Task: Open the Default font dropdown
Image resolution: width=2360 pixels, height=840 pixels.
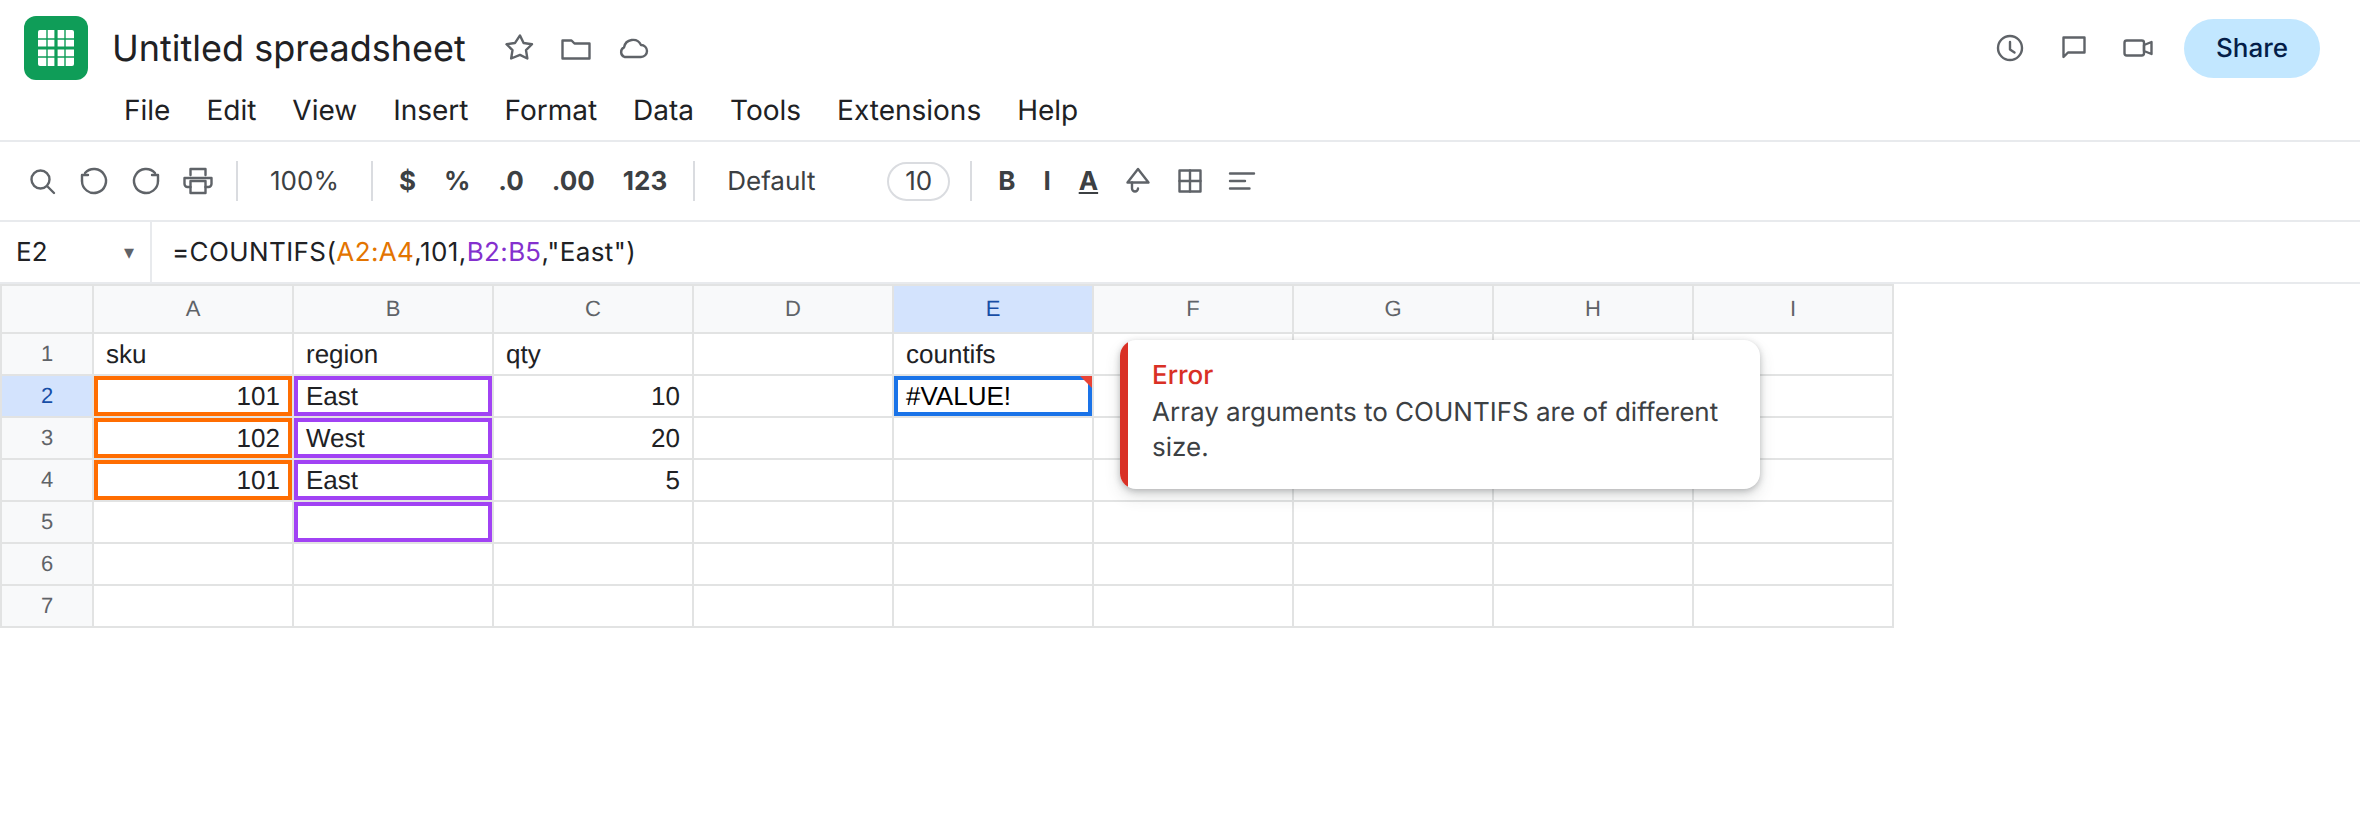Action: pyautogui.click(x=771, y=181)
